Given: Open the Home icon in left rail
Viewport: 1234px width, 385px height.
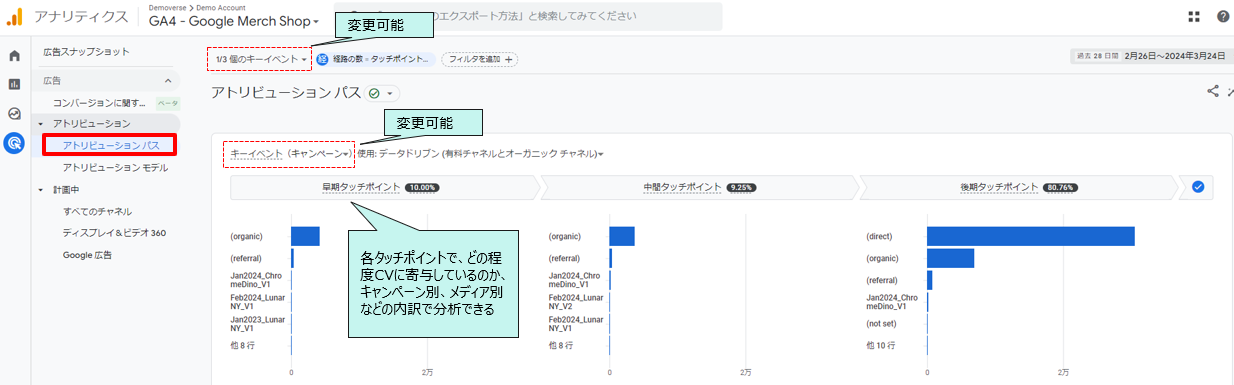Looking at the screenshot, I should coord(14,56).
